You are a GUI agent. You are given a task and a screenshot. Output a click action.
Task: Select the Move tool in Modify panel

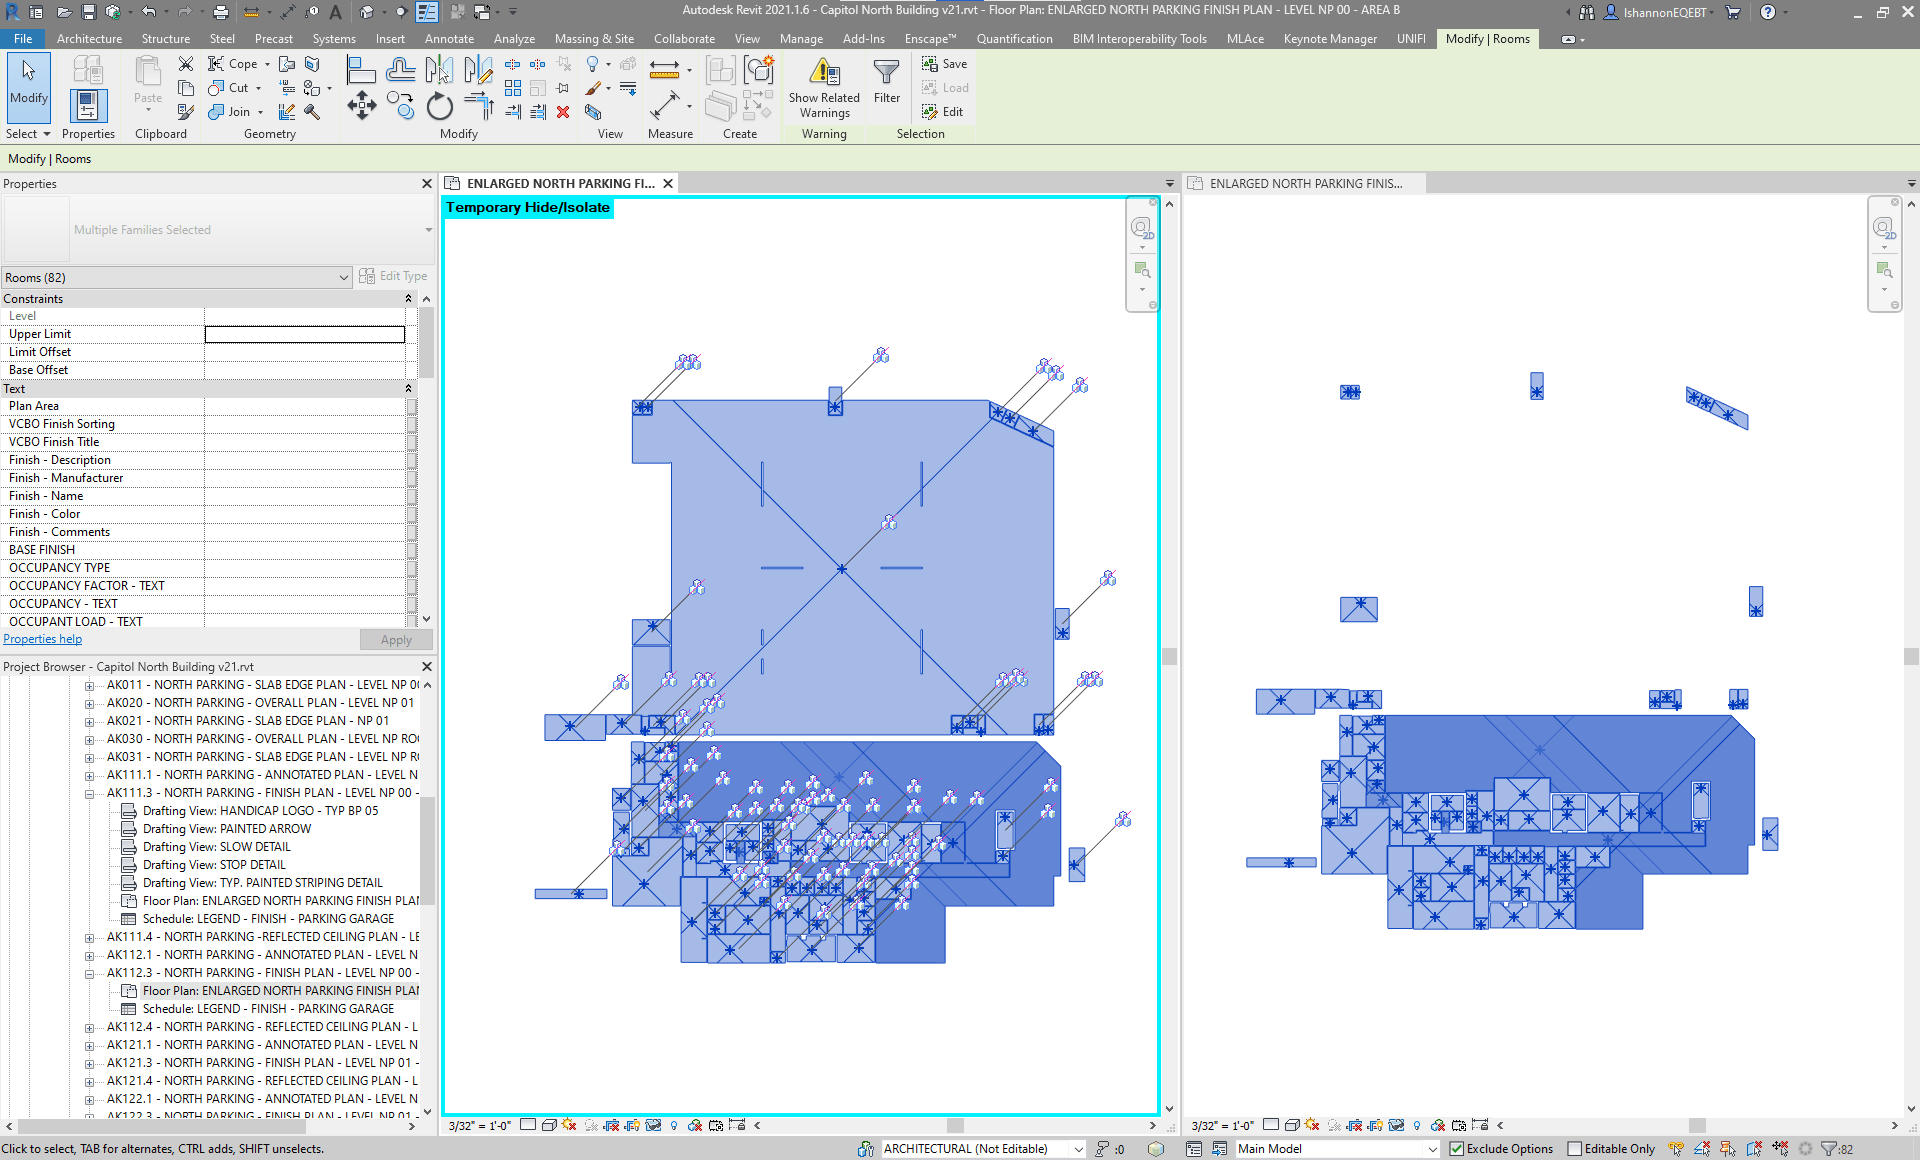(361, 104)
